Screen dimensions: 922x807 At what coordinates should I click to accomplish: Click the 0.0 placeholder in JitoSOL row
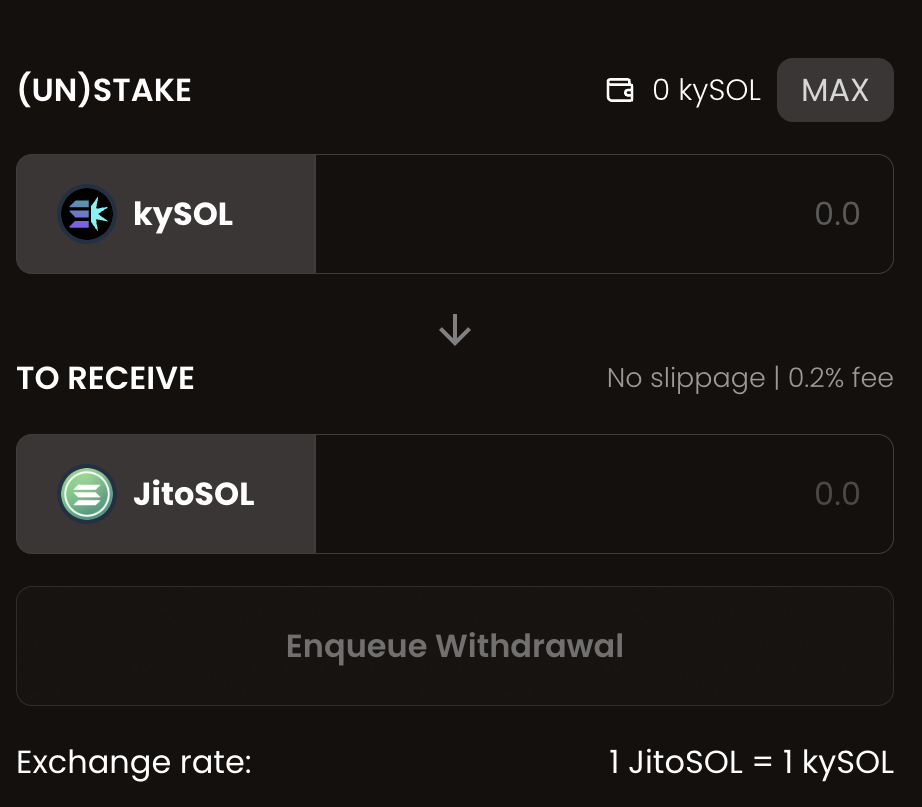click(x=837, y=494)
